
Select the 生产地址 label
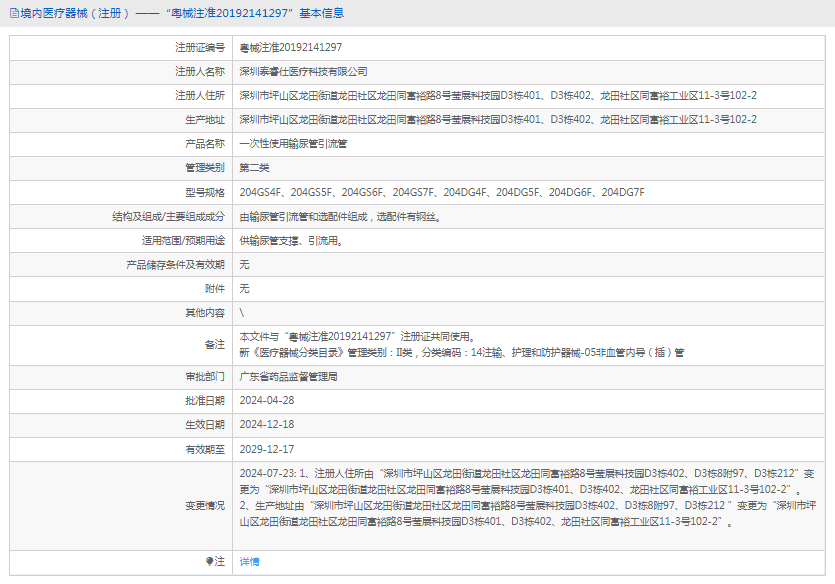[205, 120]
